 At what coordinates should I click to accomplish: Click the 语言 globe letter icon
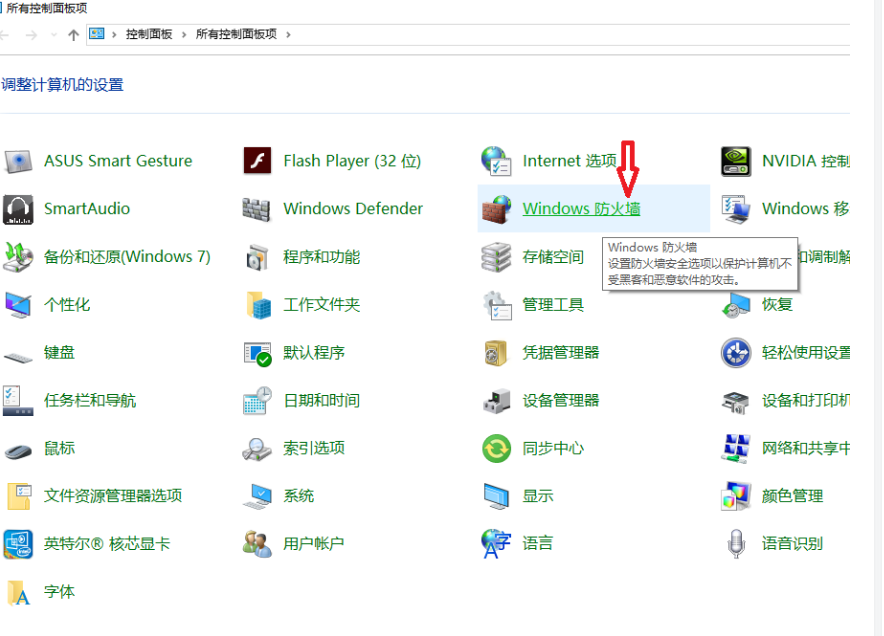coord(496,544)
